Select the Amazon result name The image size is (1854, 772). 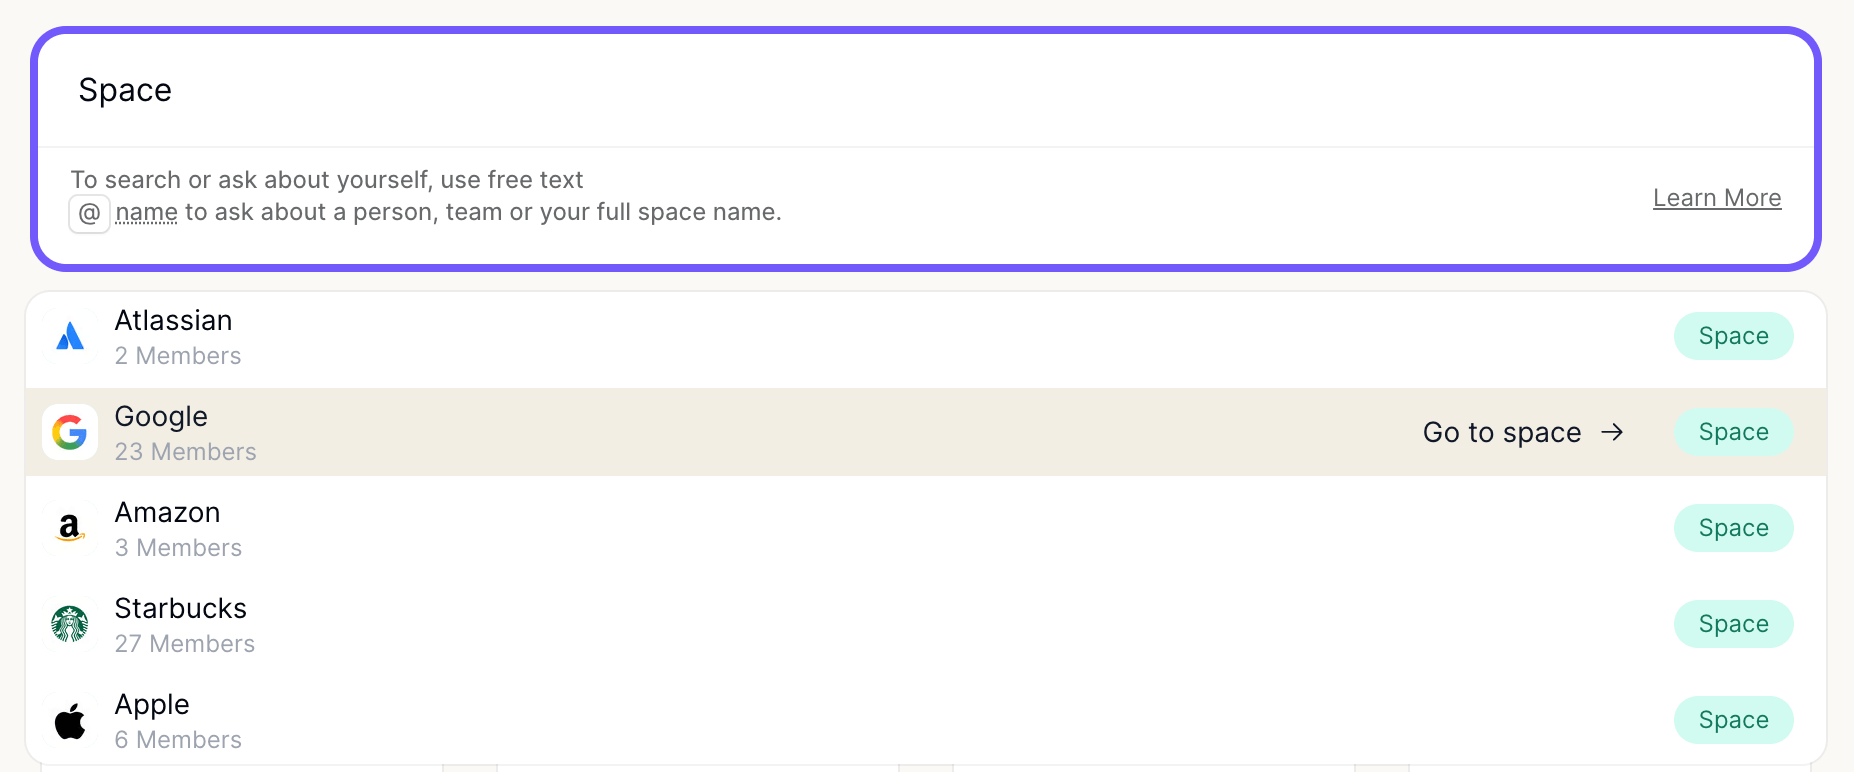click(167, 512)
